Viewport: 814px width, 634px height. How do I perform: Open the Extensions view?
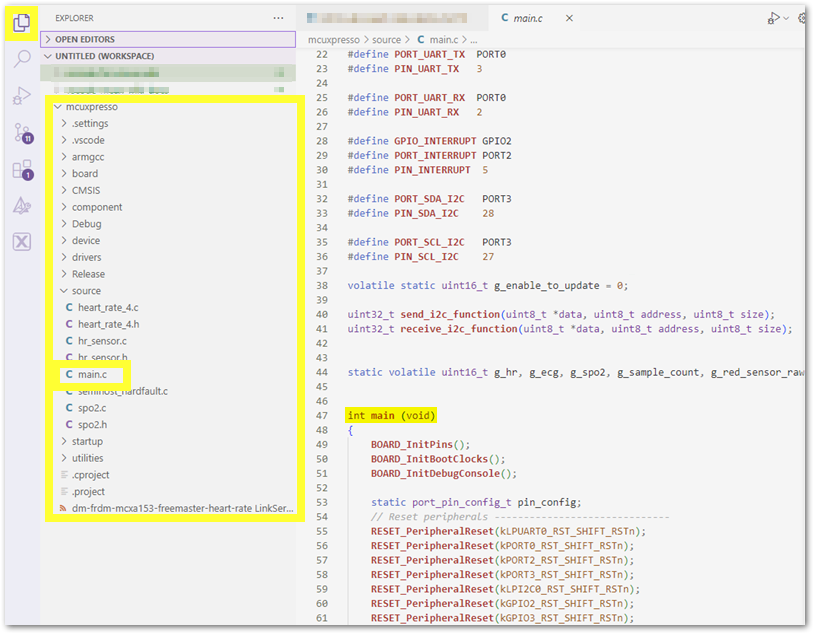click(x=21, y=169)
